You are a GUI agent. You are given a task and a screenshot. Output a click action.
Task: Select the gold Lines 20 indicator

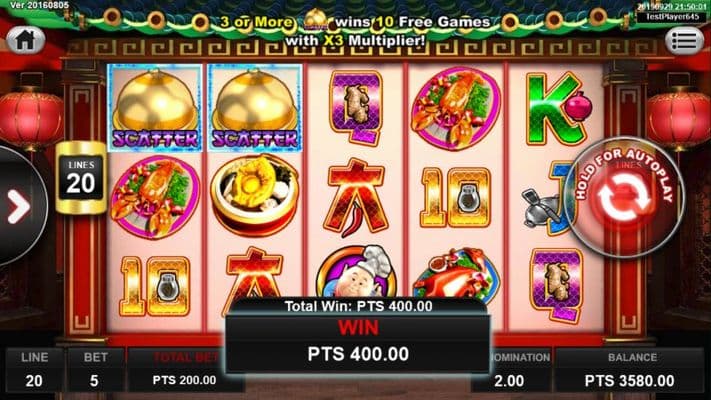coord(81,177)
